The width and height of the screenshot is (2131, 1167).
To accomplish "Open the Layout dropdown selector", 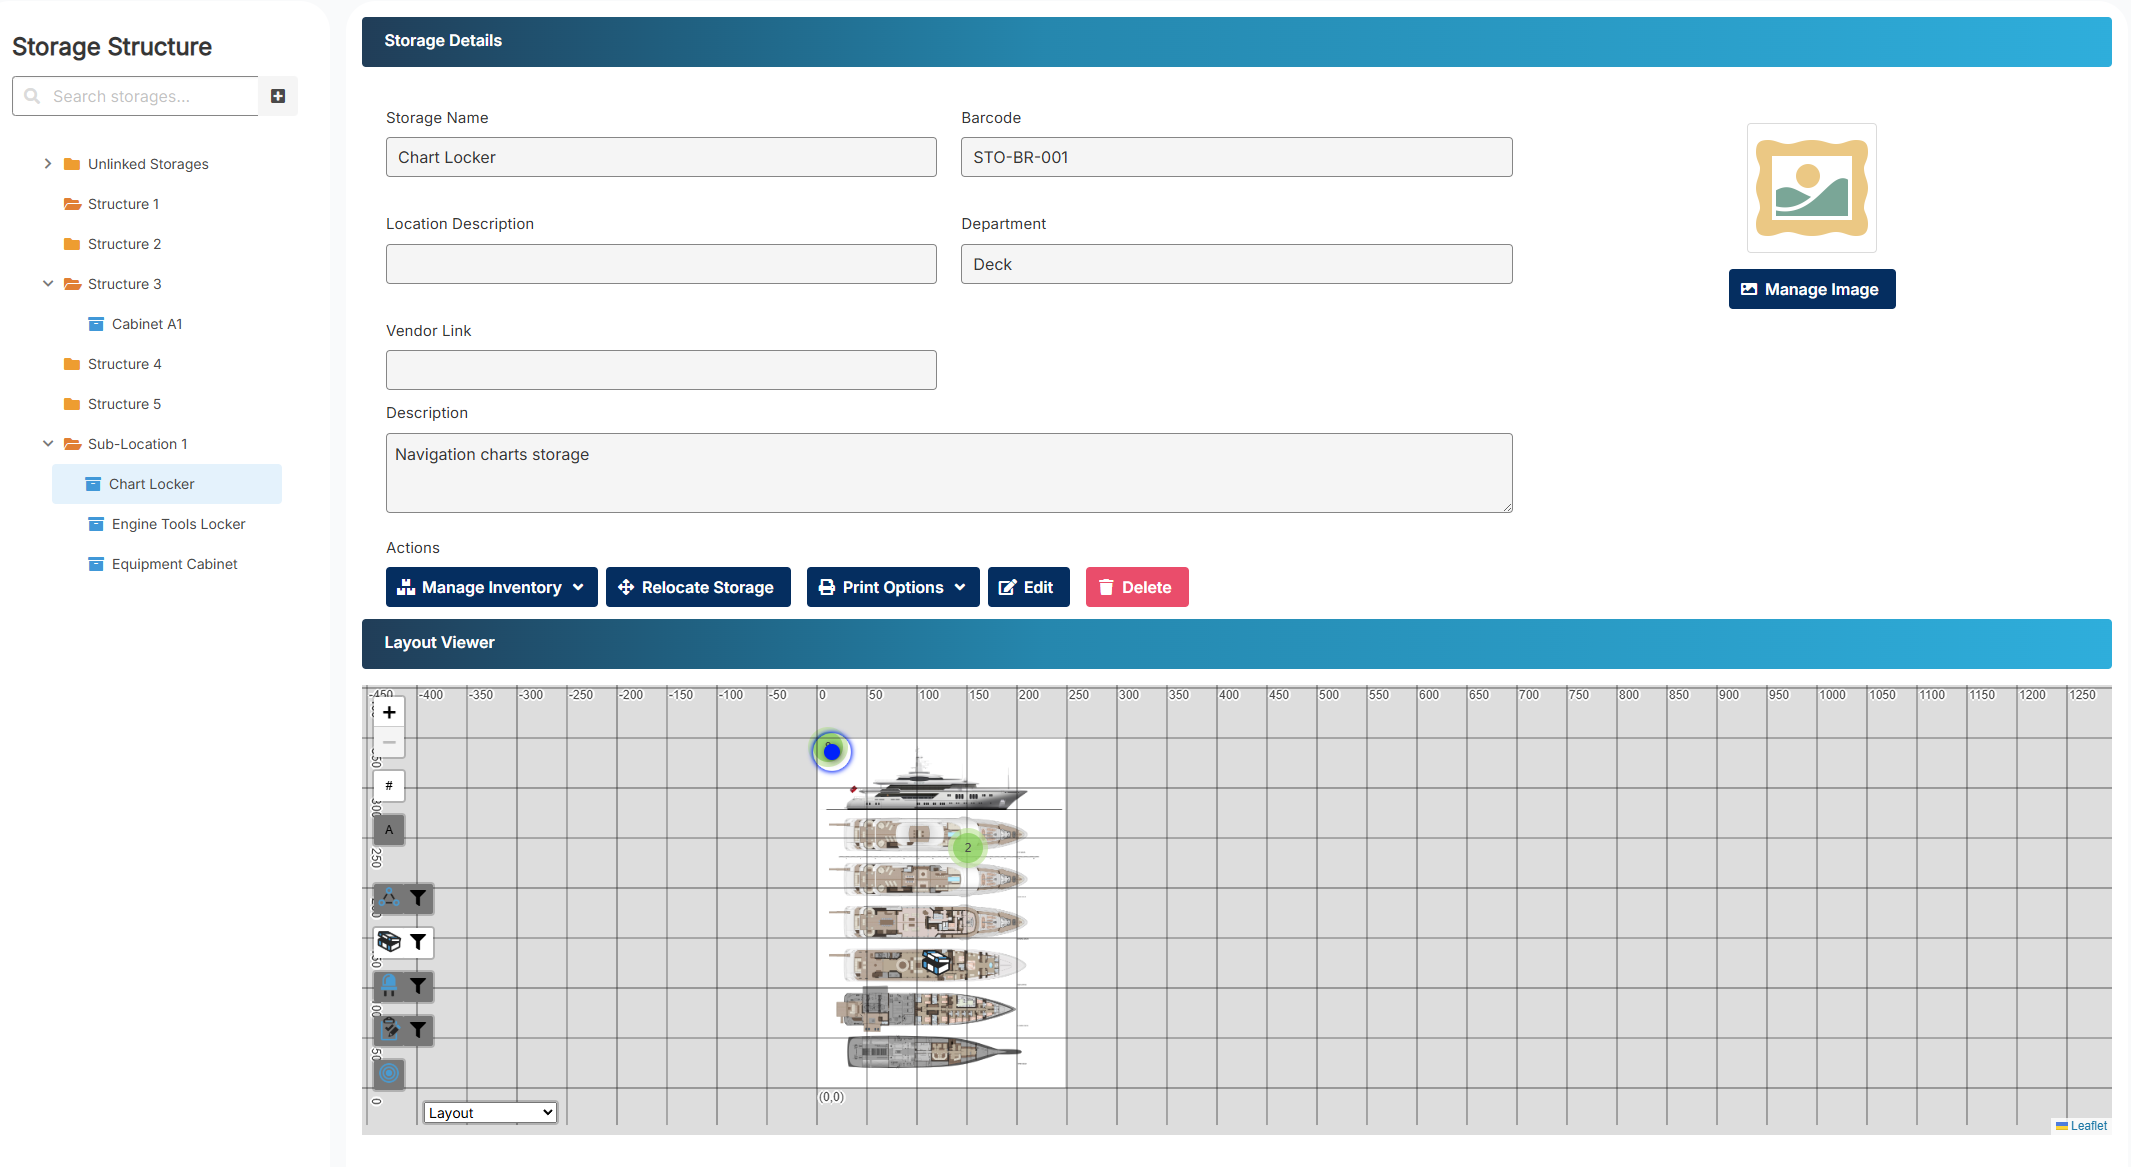I will click(490, 1113).
